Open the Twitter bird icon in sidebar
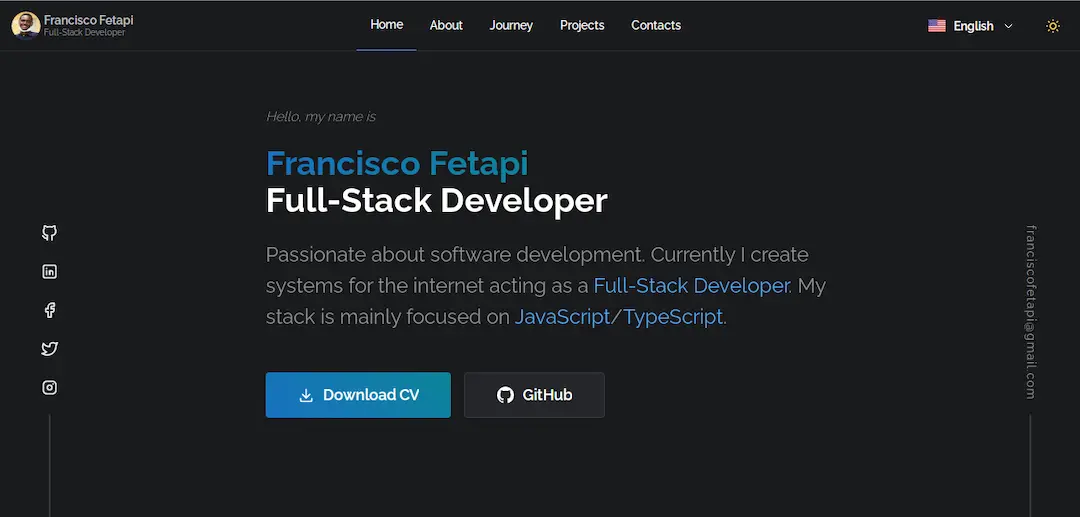Viewport: 1080px width, 517px height. point(49,348)
